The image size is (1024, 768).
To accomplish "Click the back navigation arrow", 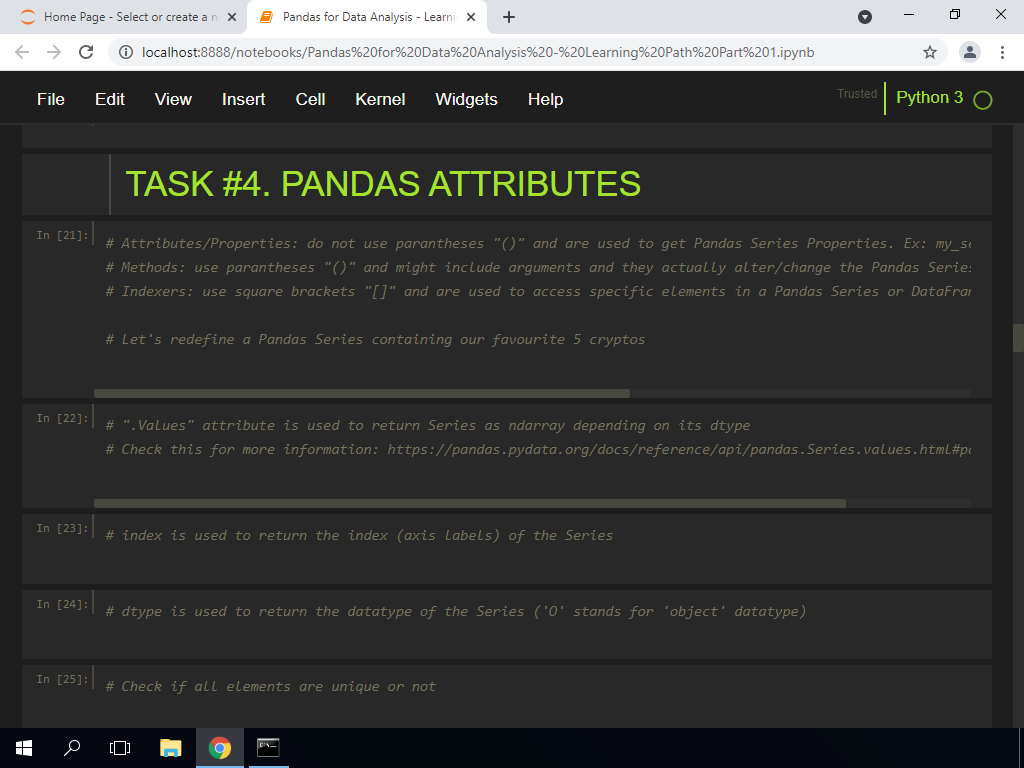I will pos(22,51).
